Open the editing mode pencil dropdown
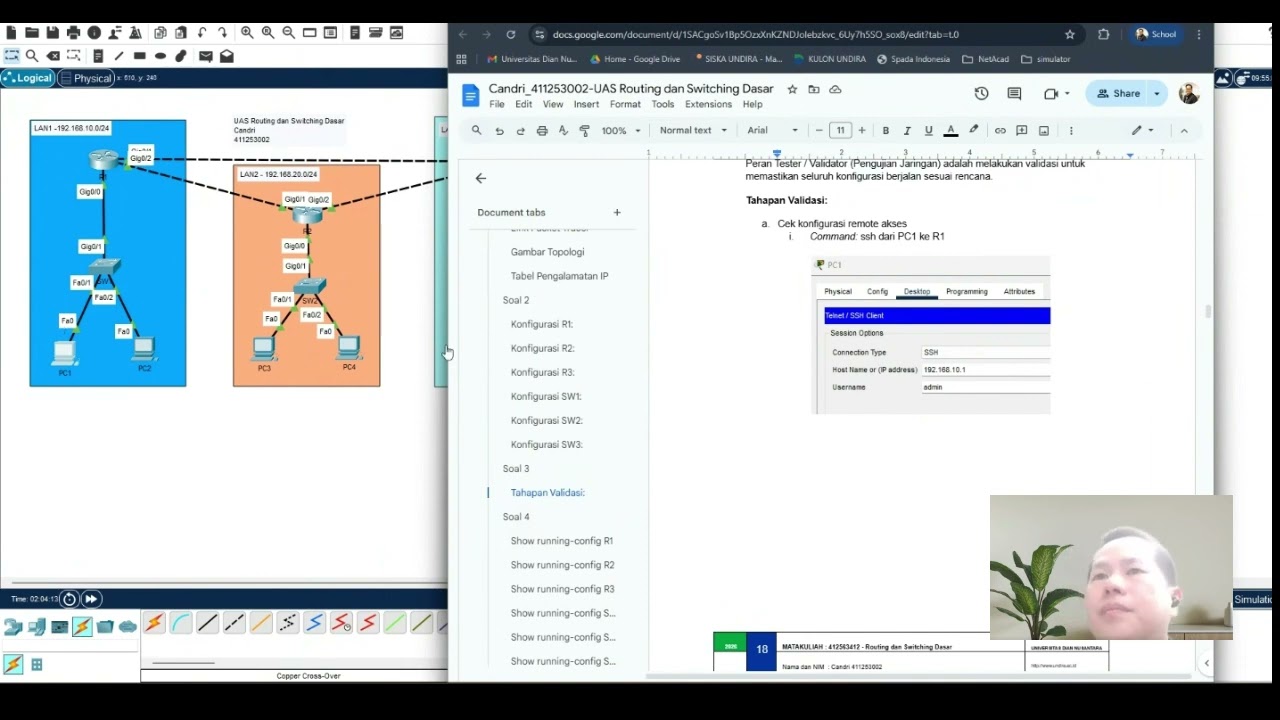1280x720 pixels. coord(1143,130)
